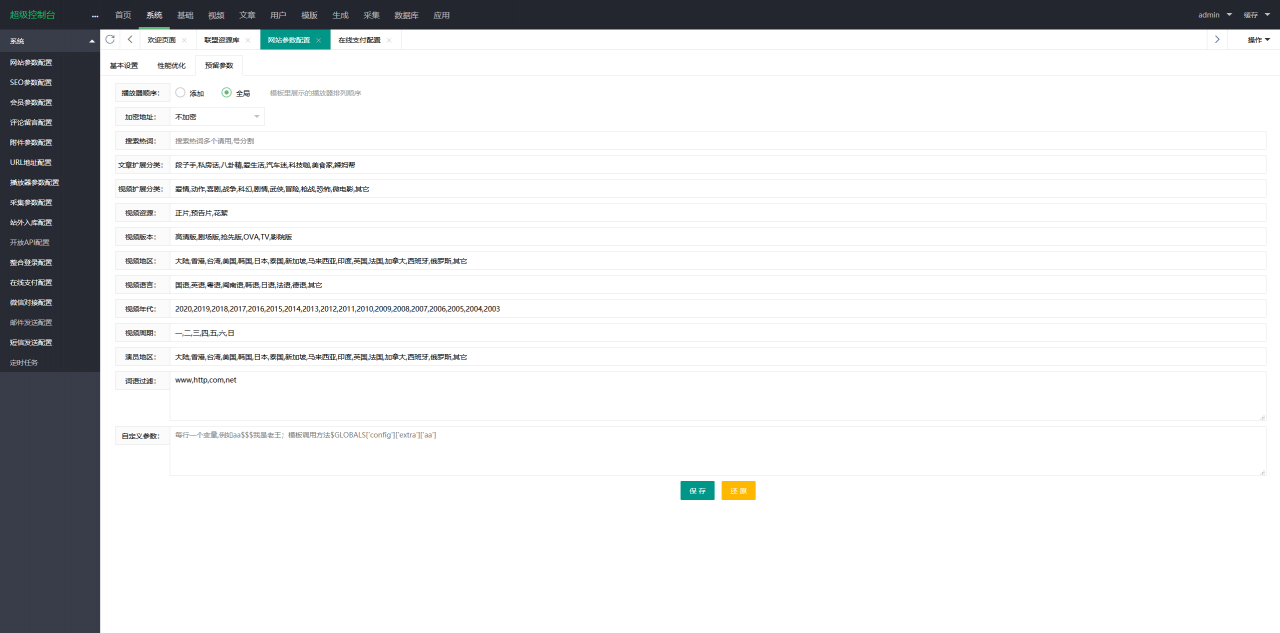Toggle sidebar with the three-dots icon
The height and width of the screenshot is (633, 1280).
(95, 16)
